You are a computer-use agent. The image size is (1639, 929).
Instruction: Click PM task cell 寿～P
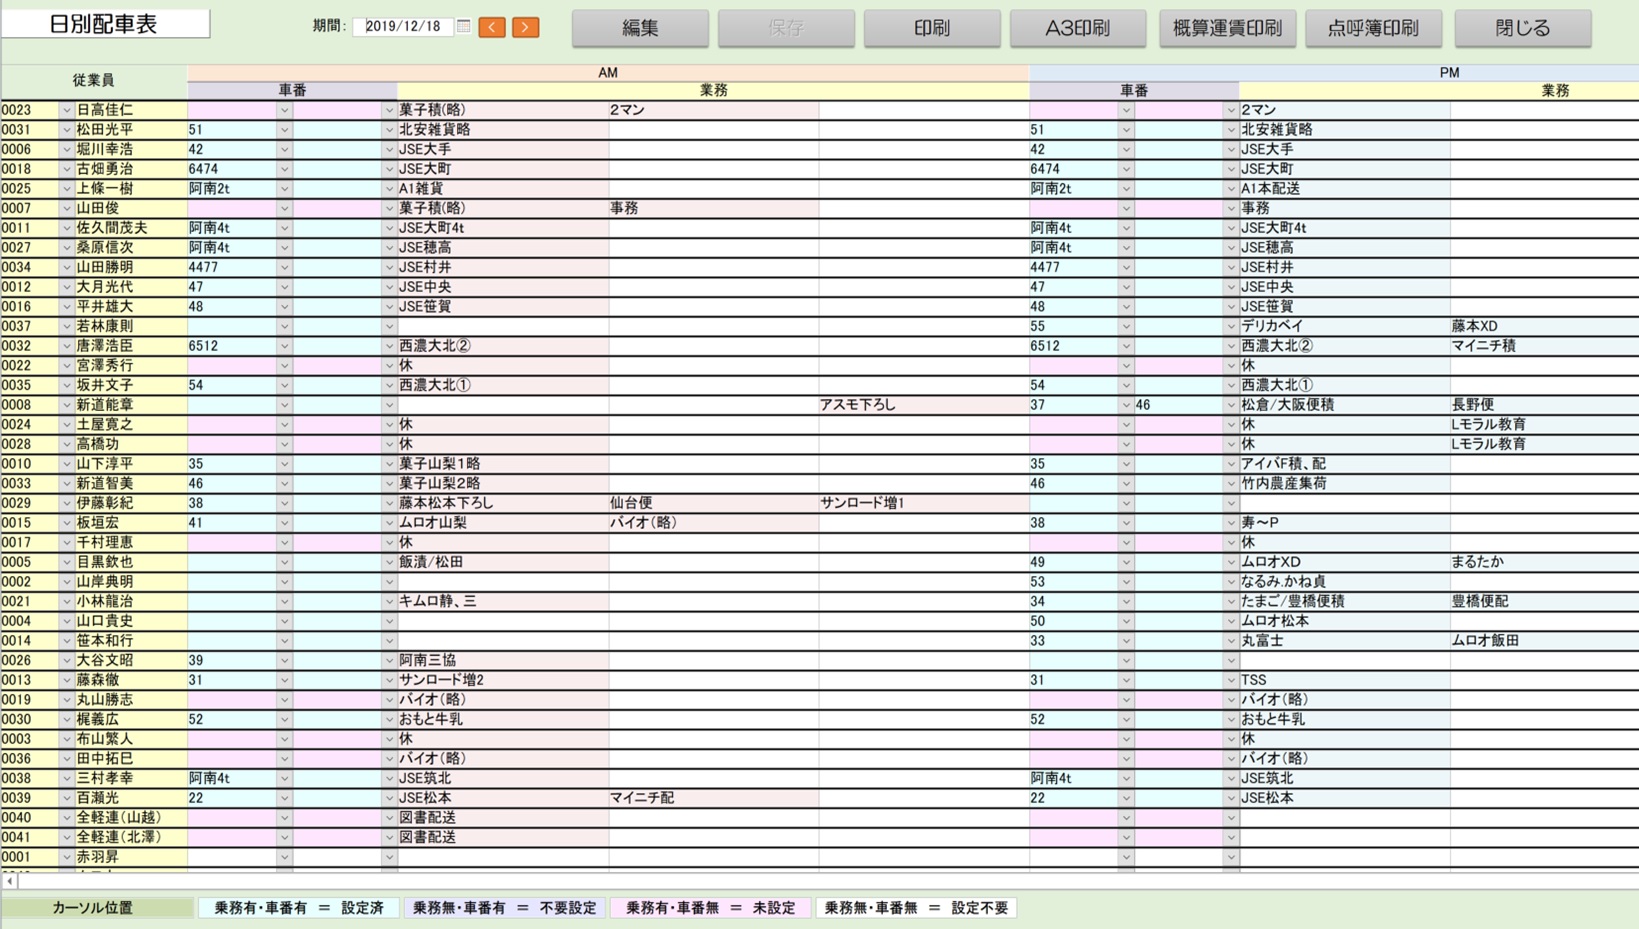tap(1344, 523)
